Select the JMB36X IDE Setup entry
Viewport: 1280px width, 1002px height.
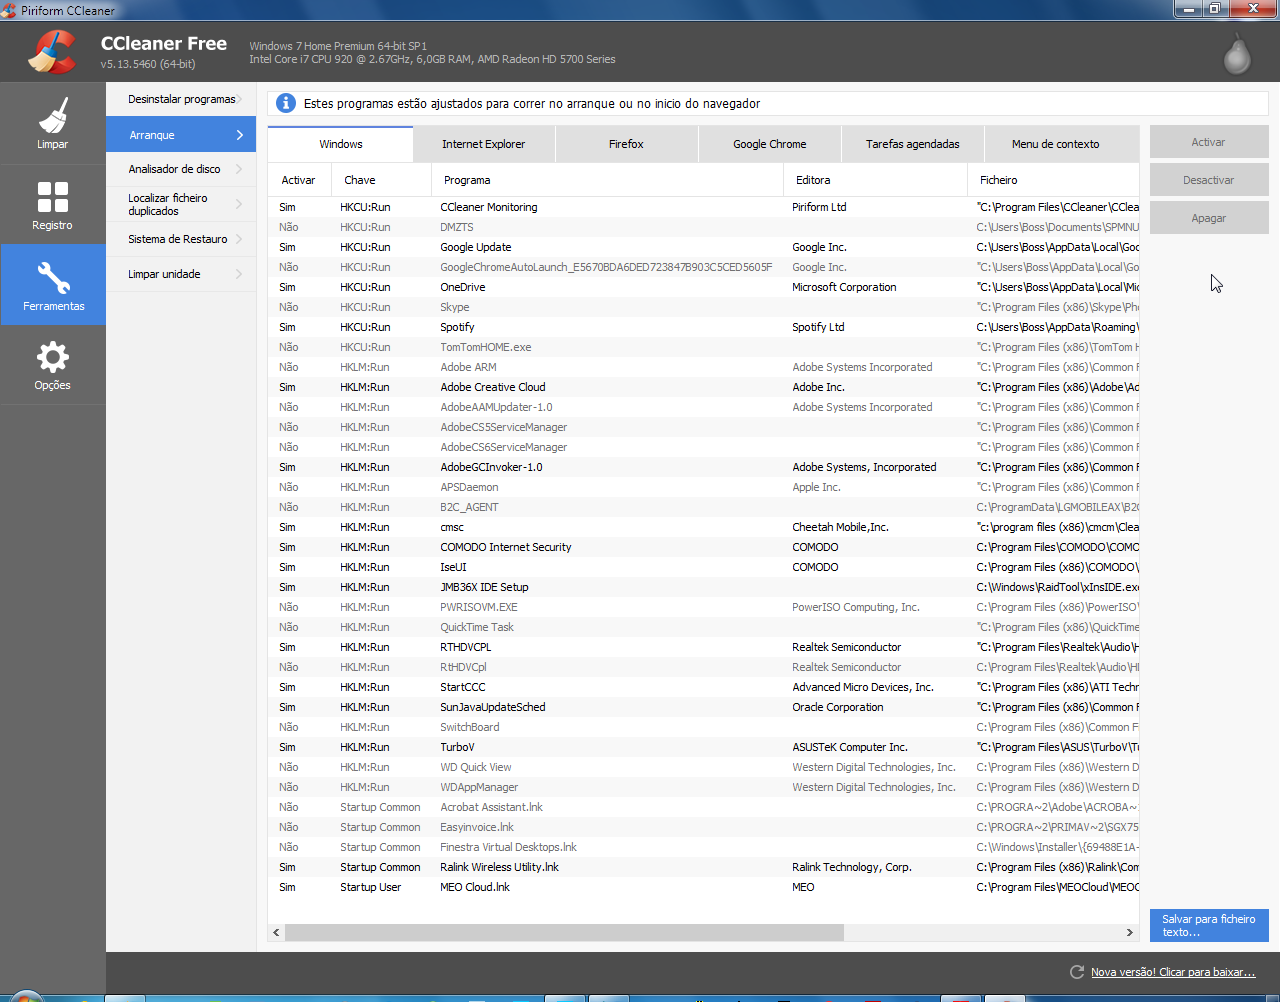(x=703, y=587)
